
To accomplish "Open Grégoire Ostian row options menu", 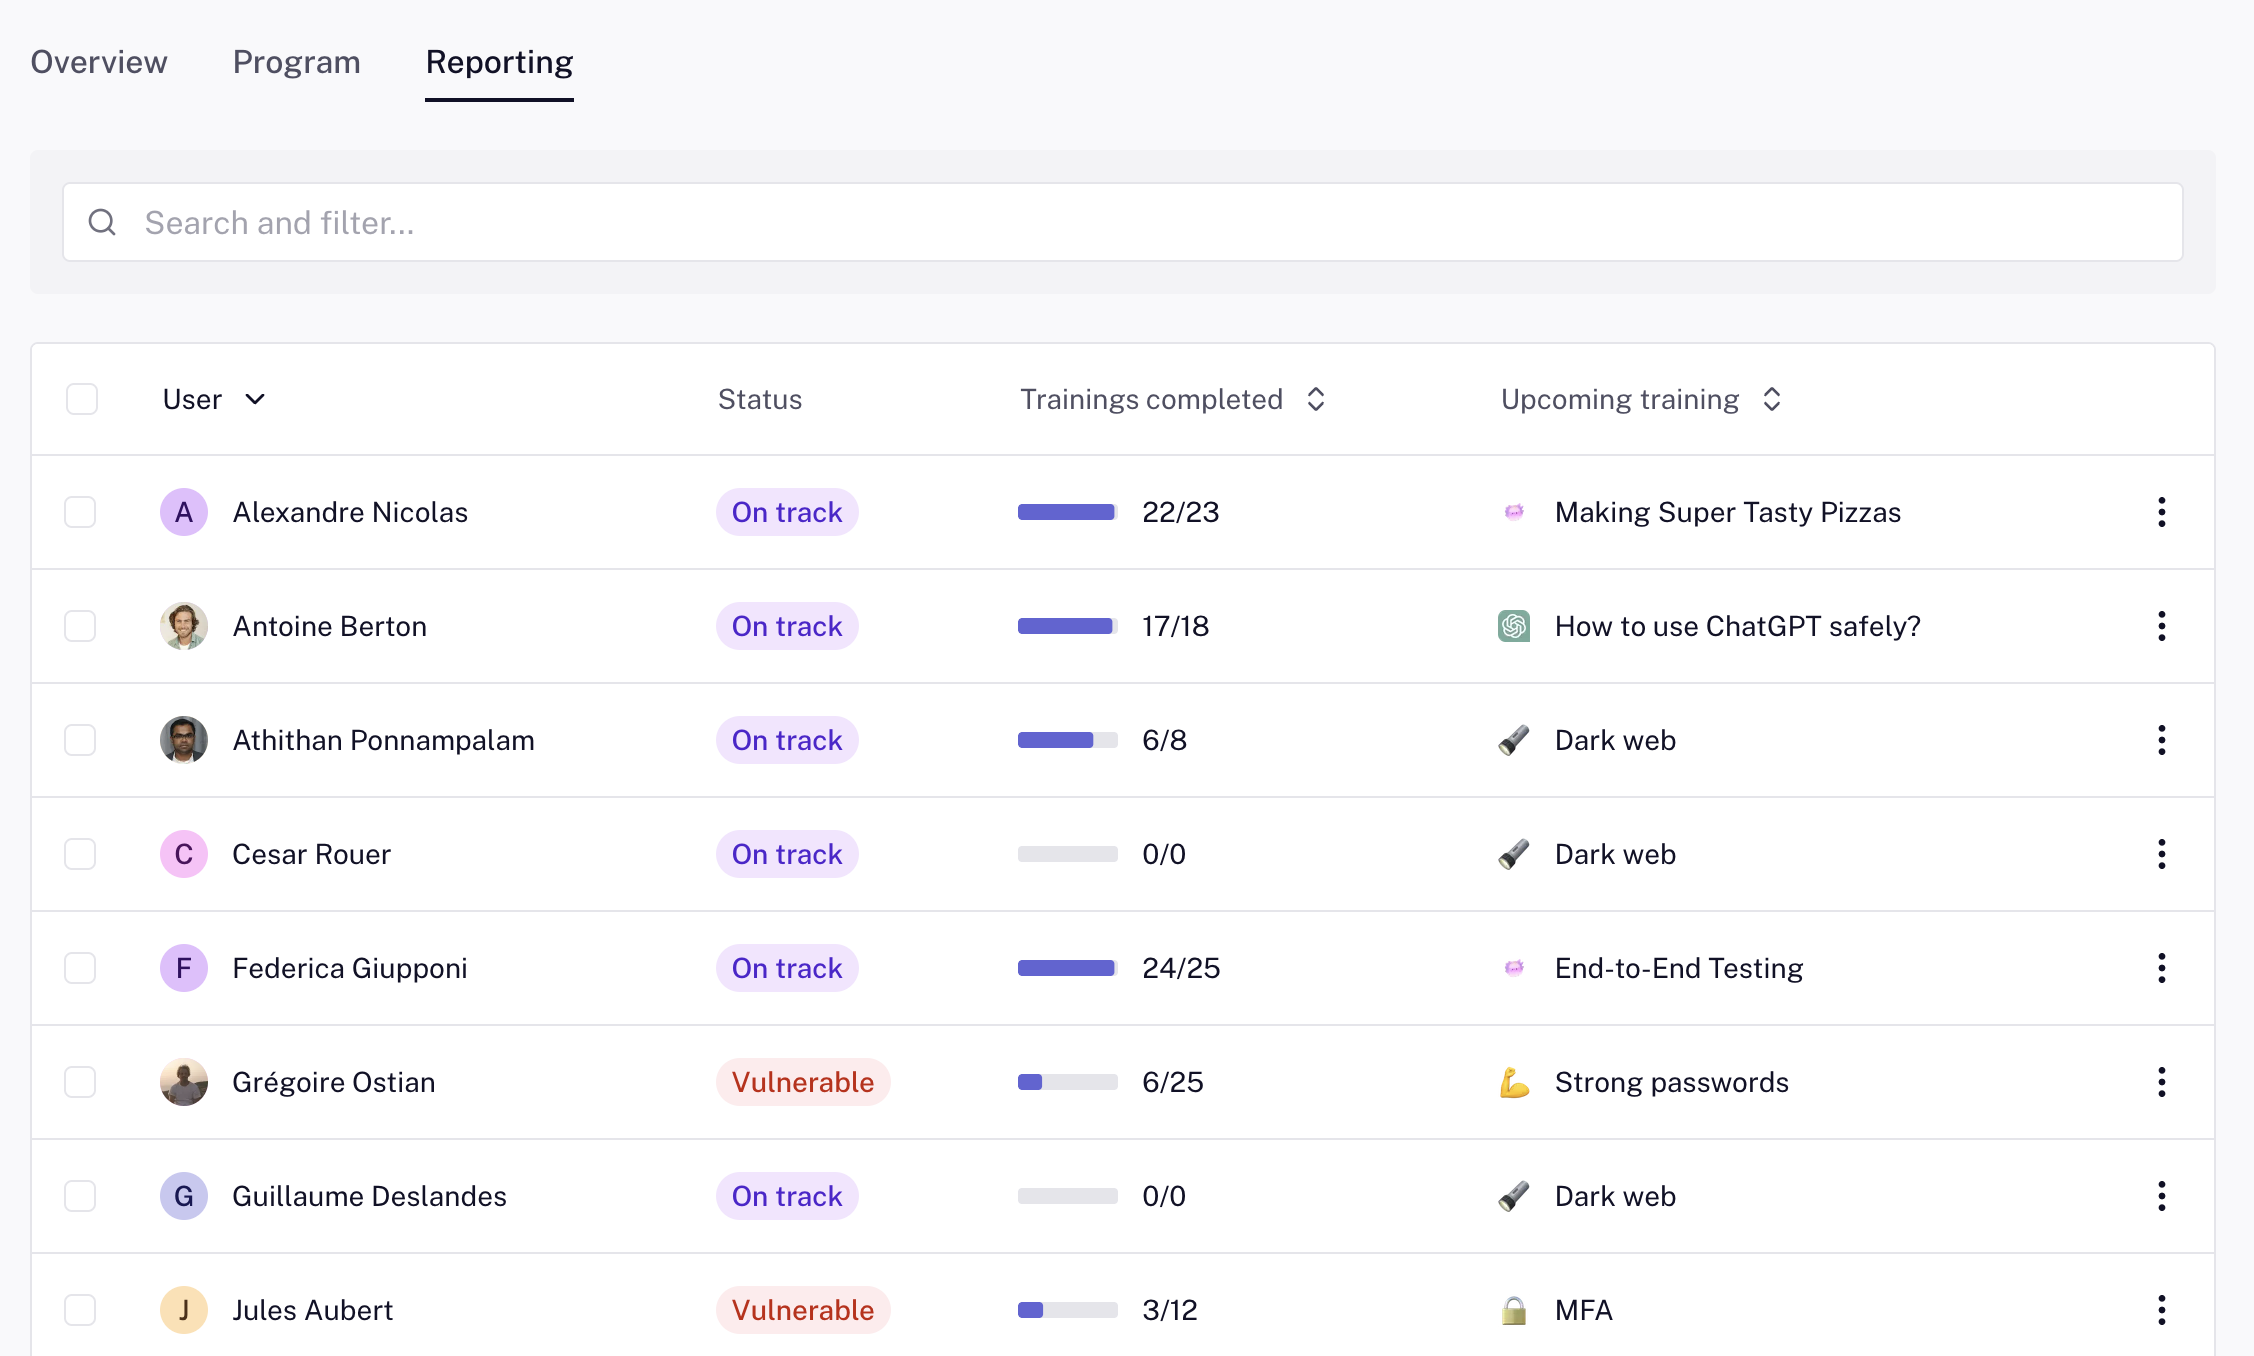I will pyautogui.click(x=2161, y=1082).
